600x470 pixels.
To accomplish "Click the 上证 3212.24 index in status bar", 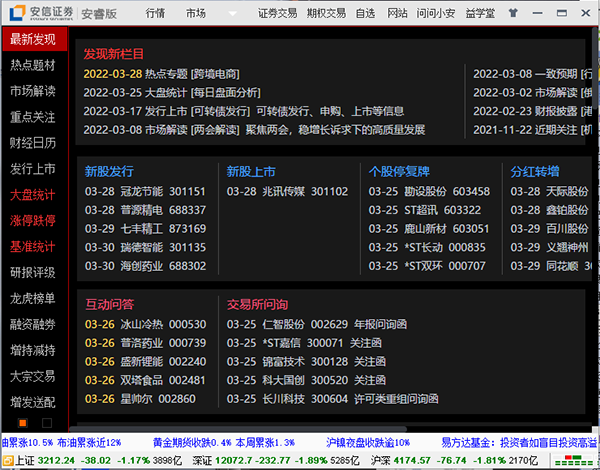I will (x=98, y=460).
